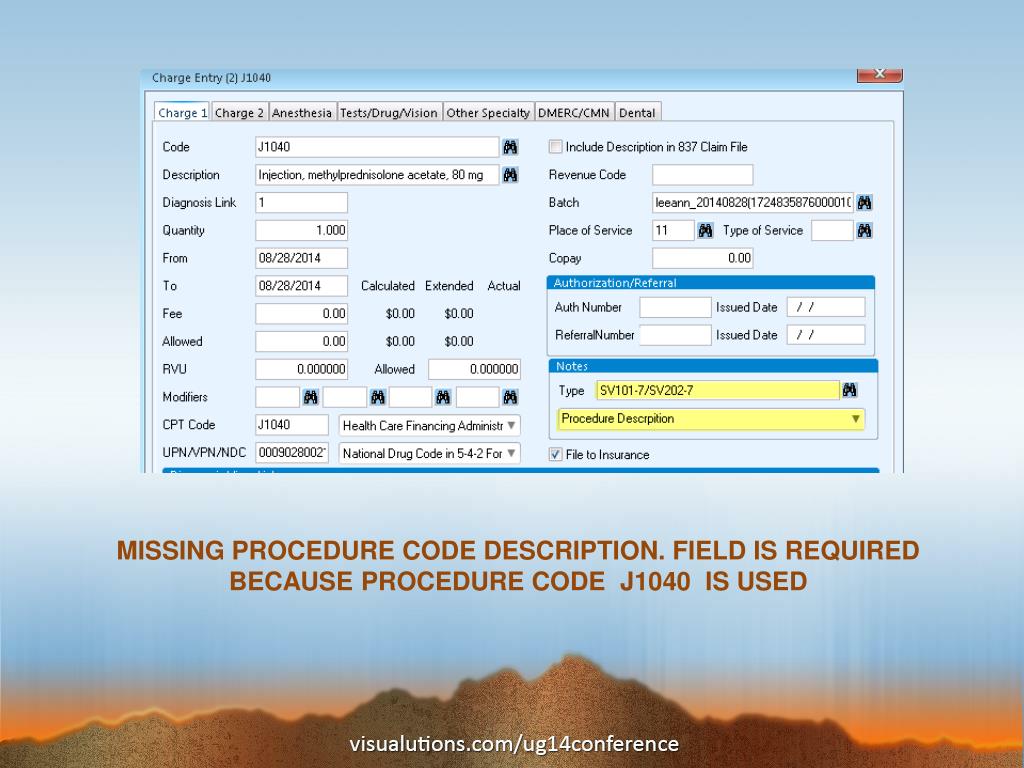Switch to the Charge 1 tab

pos(182,112)
